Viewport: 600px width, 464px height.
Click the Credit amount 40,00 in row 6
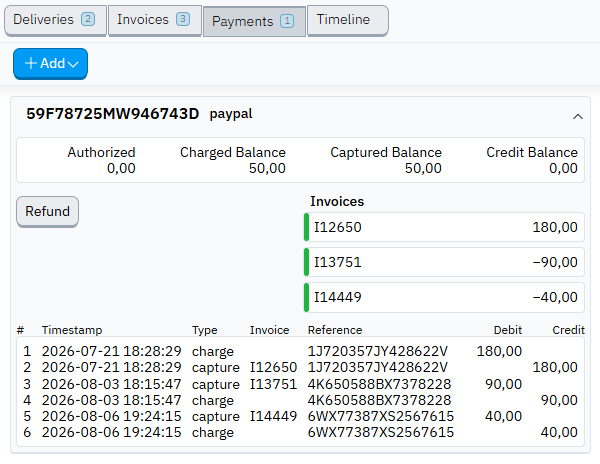click(559, 432)
